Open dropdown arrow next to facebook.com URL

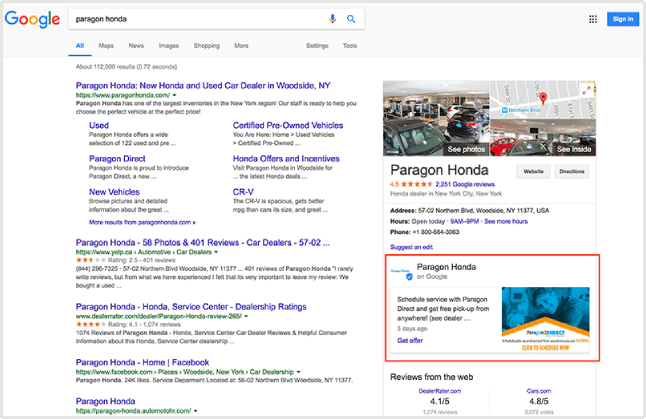(x=298, y=372)
